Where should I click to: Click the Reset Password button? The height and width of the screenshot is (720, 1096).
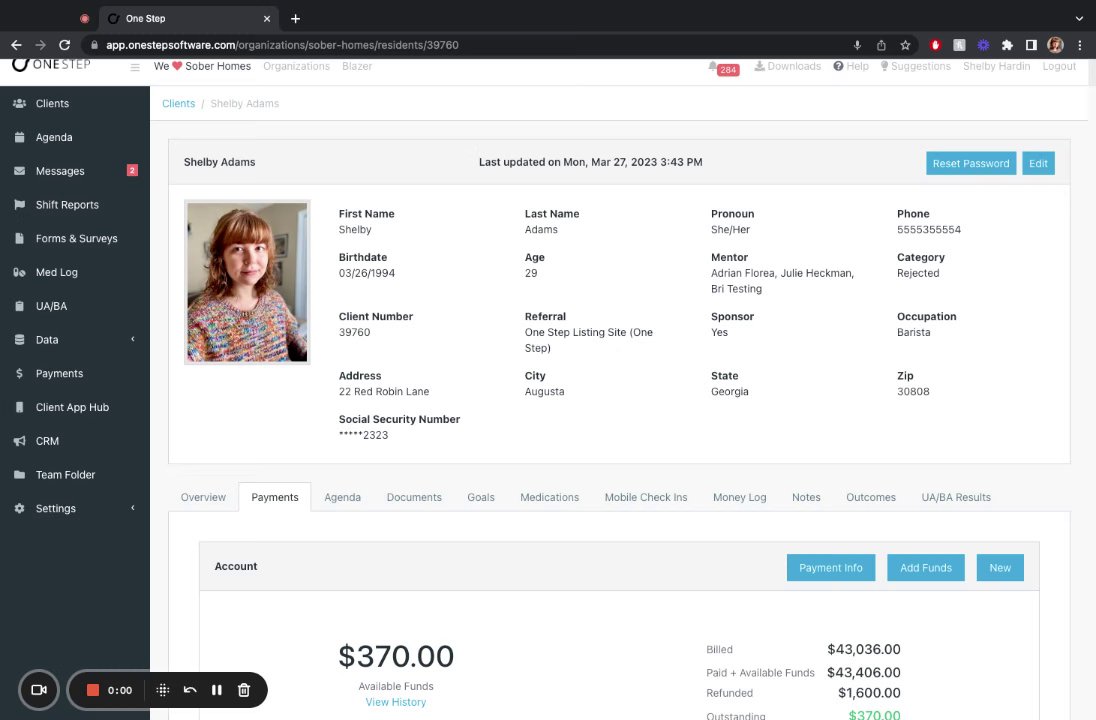(x=971, y=163)
